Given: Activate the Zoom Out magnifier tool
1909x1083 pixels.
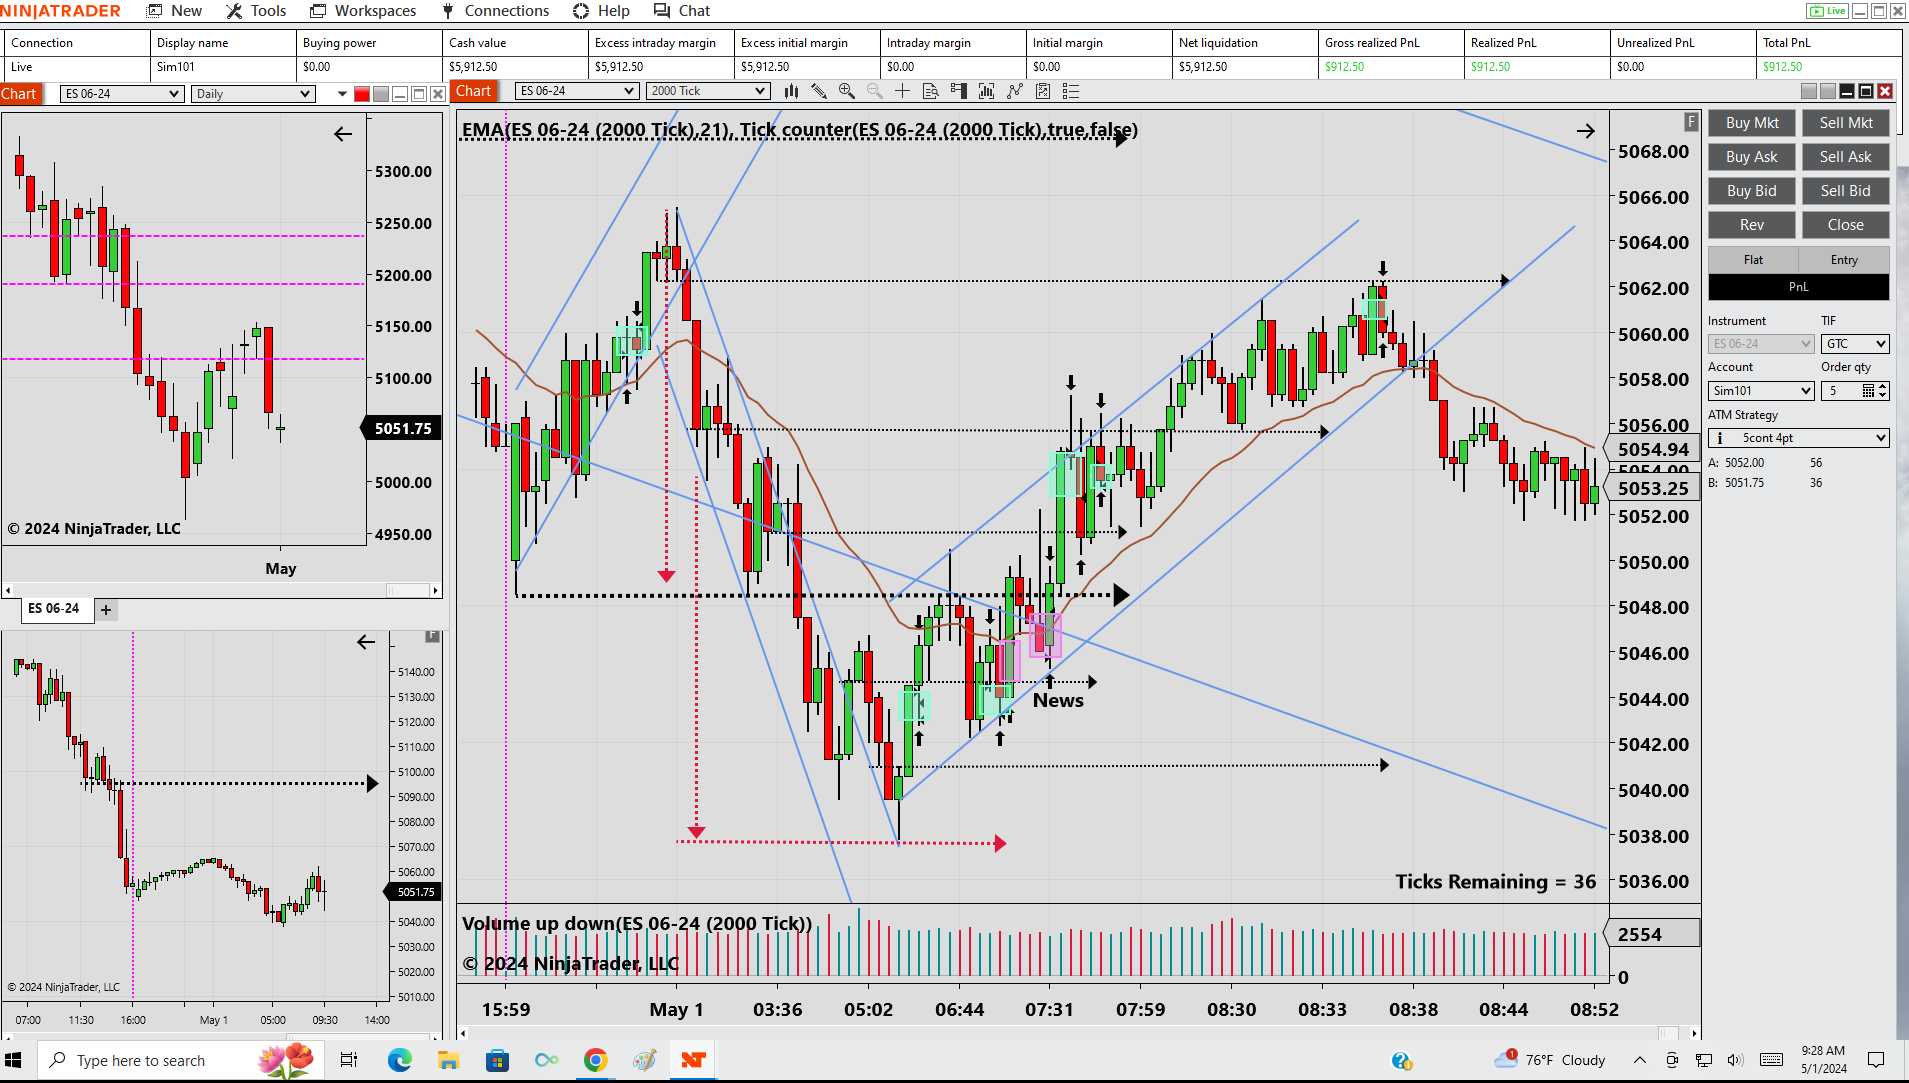Looking at the screenshot, I should 875,91.
